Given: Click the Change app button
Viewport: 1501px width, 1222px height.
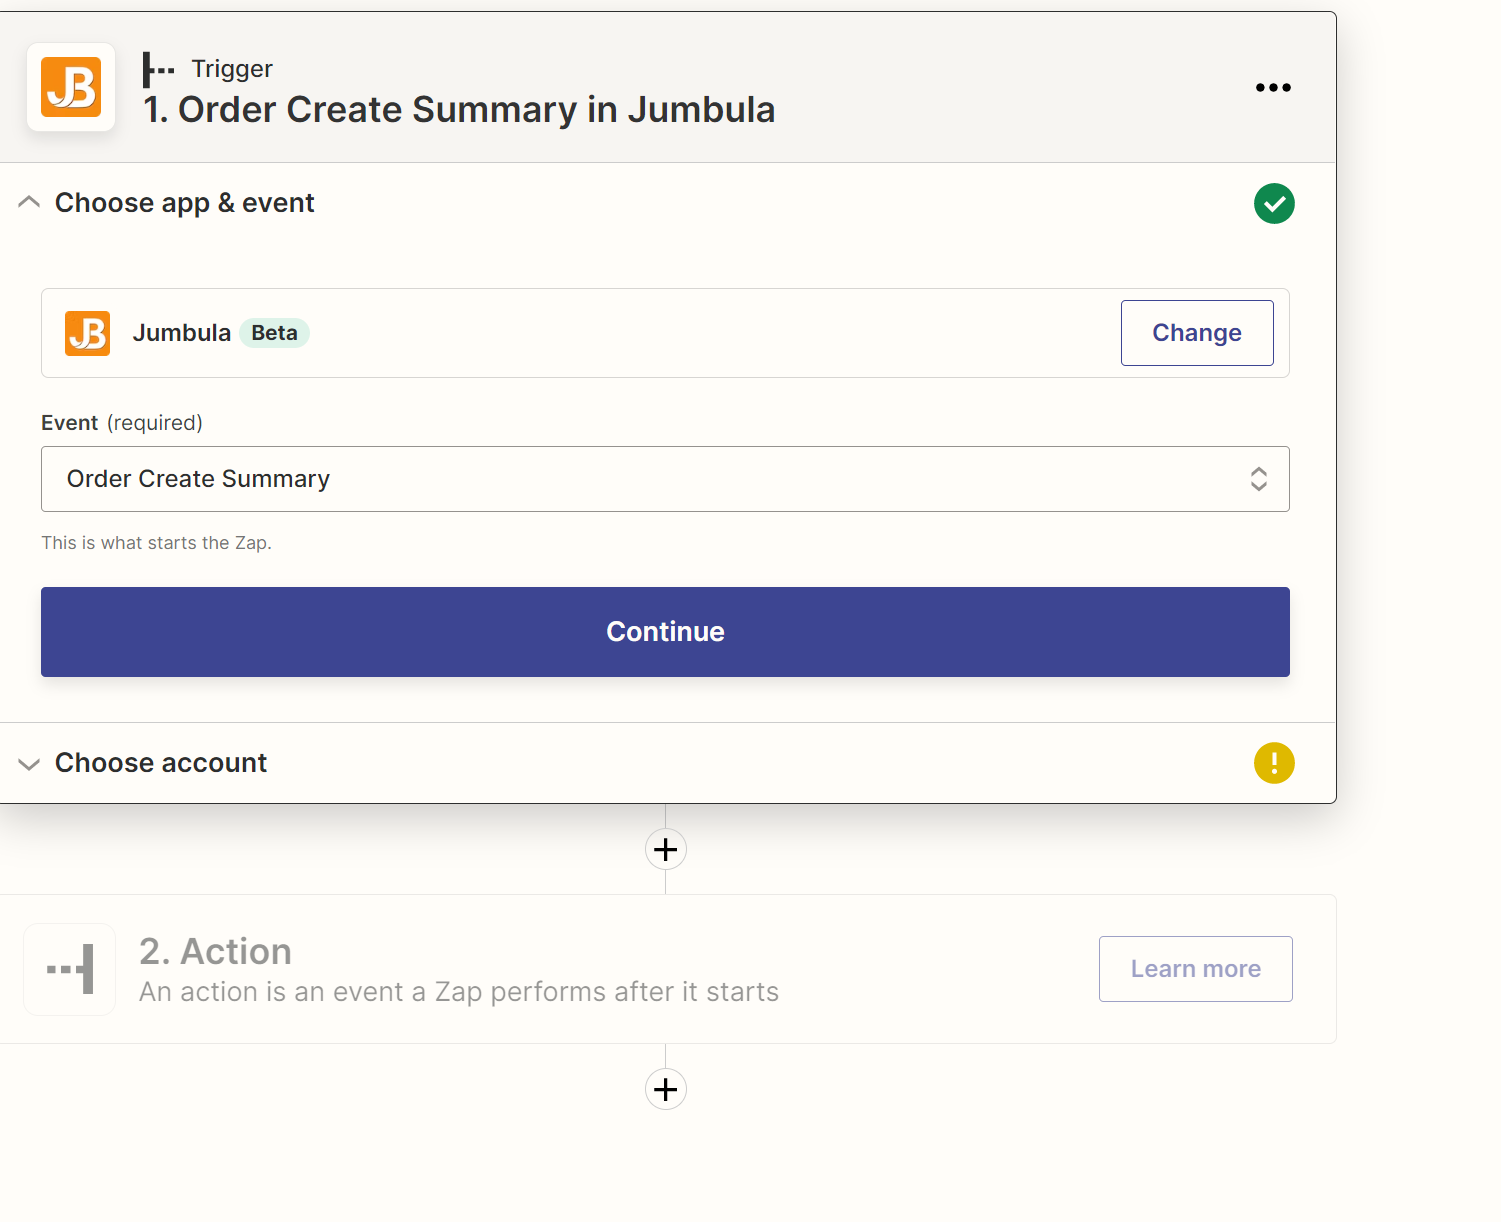Looking at the screenshot, I should click(1197, 333).
